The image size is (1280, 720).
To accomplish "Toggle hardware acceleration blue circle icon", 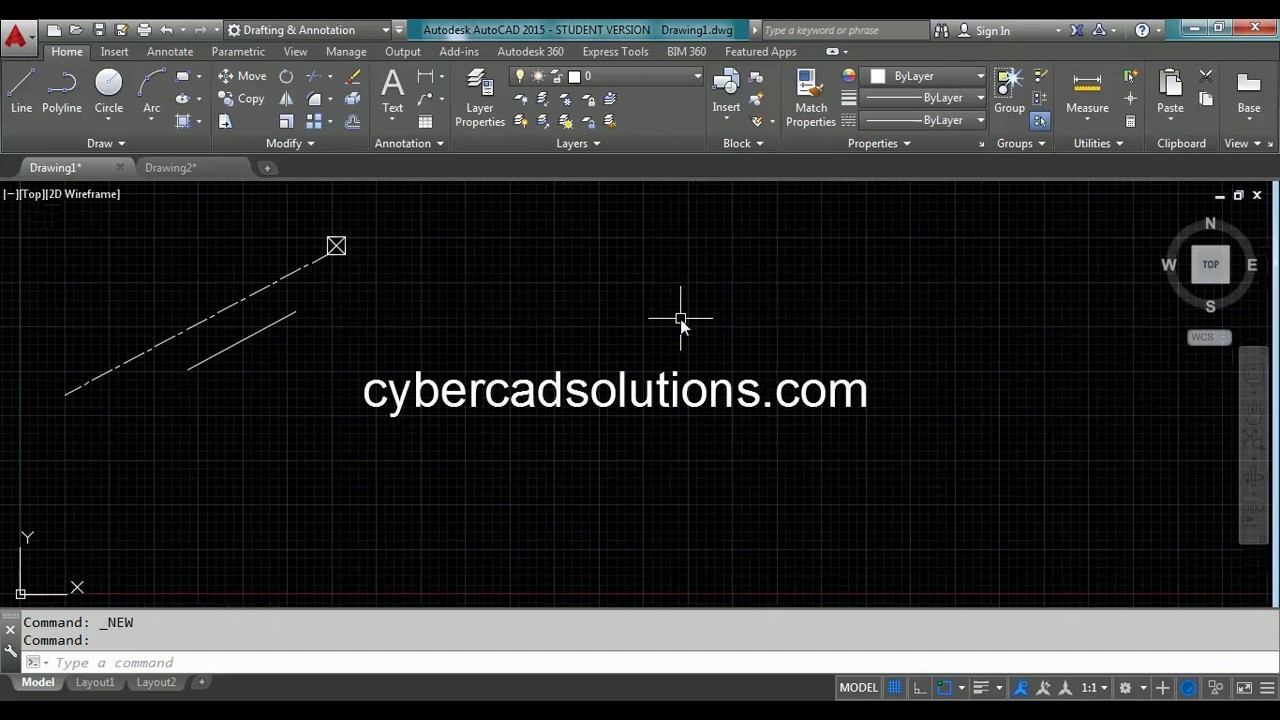I will (x=1188, y=688).
